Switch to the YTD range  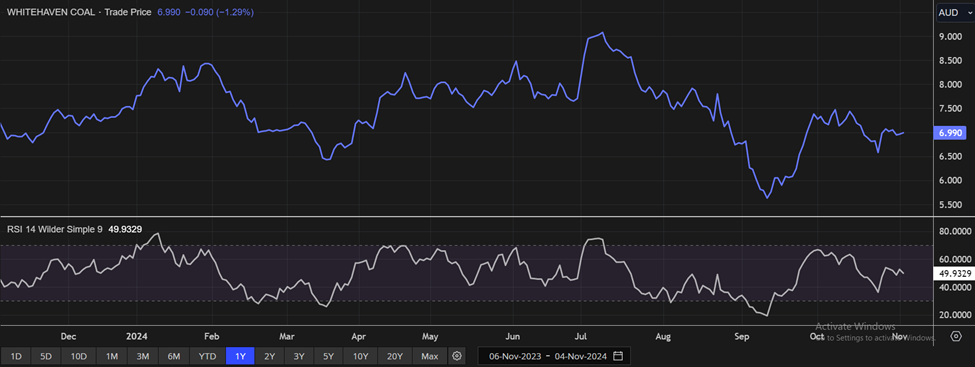207,356
